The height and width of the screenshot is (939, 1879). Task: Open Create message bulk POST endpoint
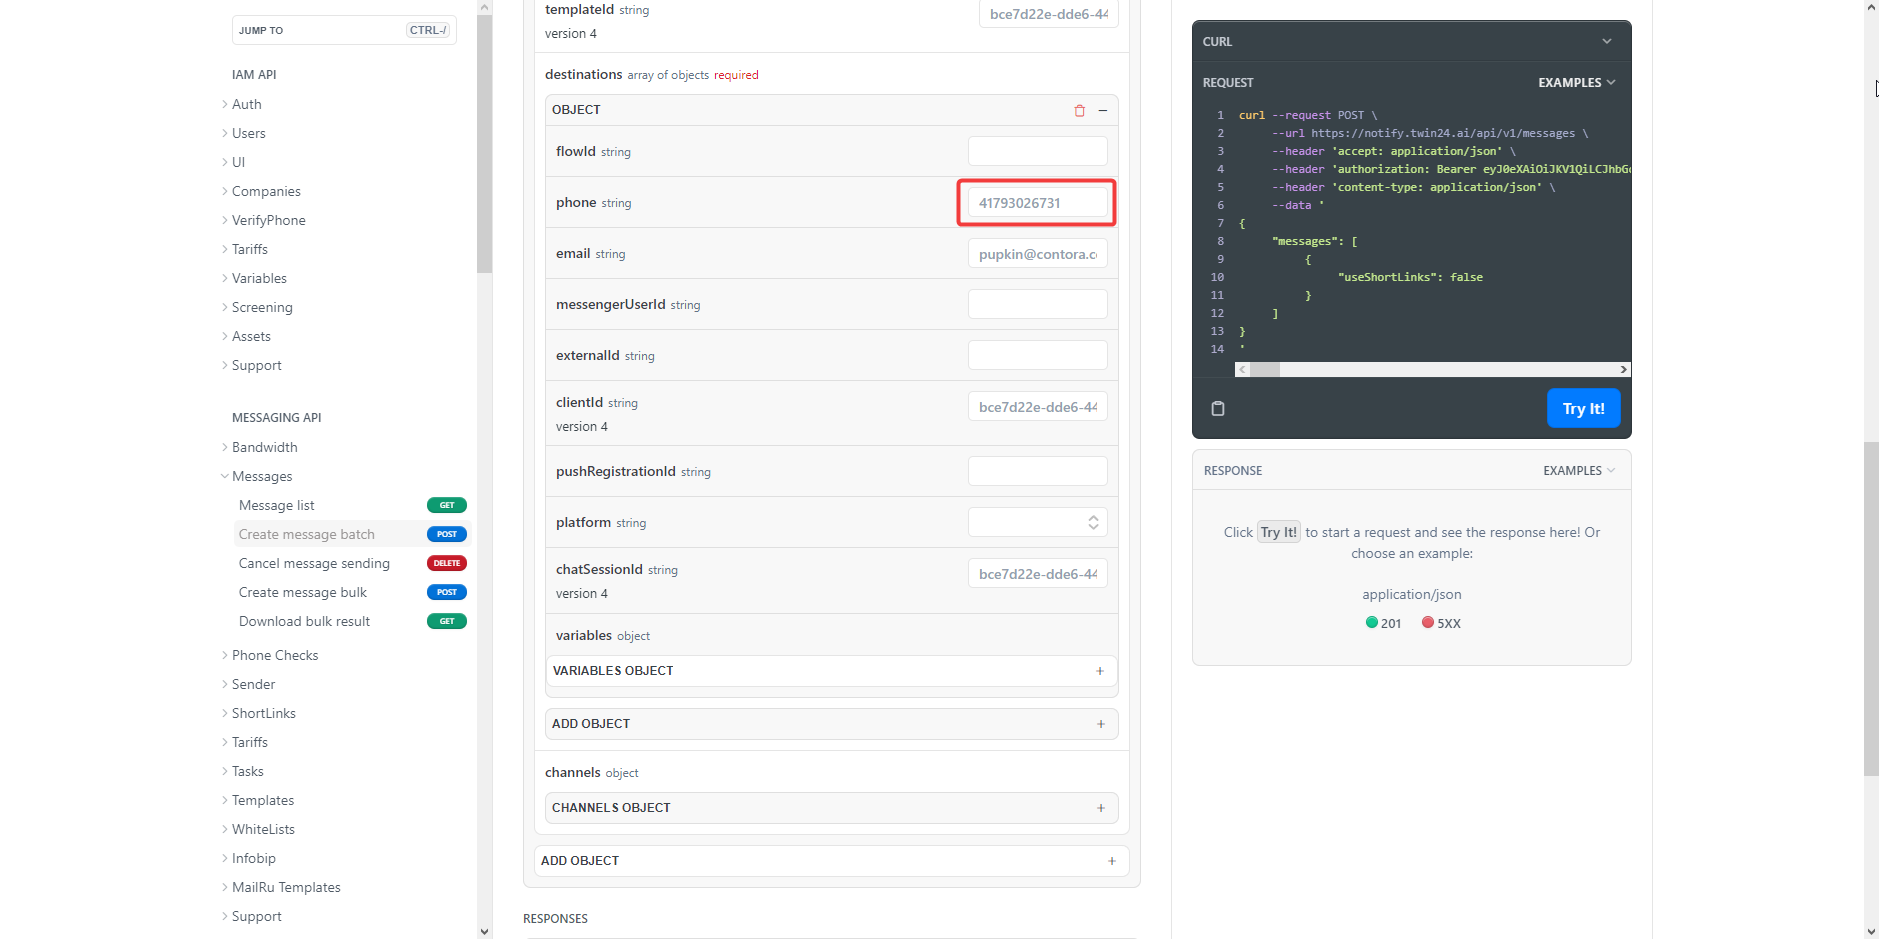point(351,592)
